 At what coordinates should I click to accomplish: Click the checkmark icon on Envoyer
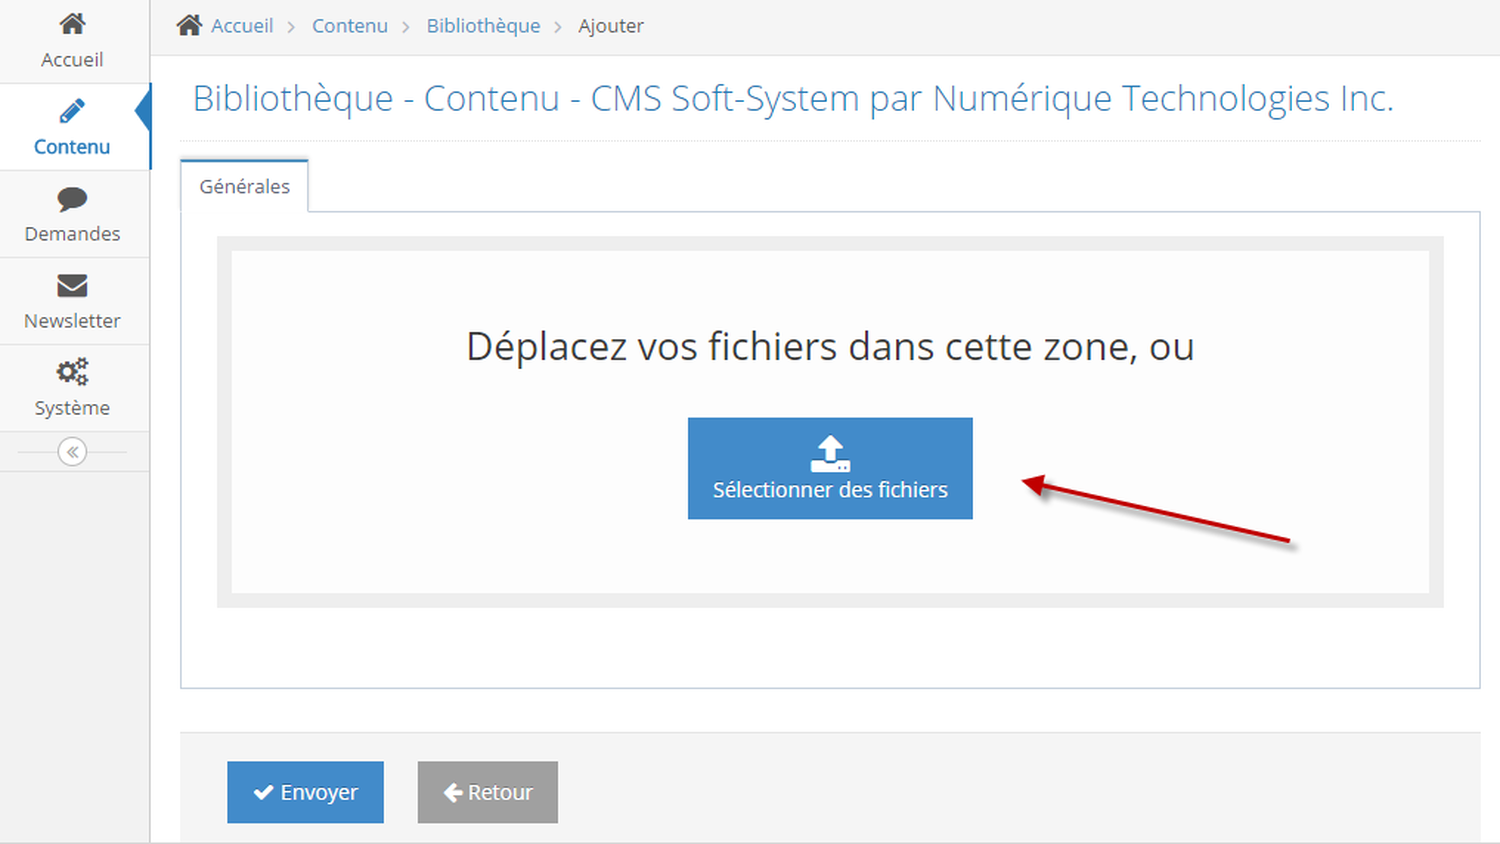tap(263, 792)
